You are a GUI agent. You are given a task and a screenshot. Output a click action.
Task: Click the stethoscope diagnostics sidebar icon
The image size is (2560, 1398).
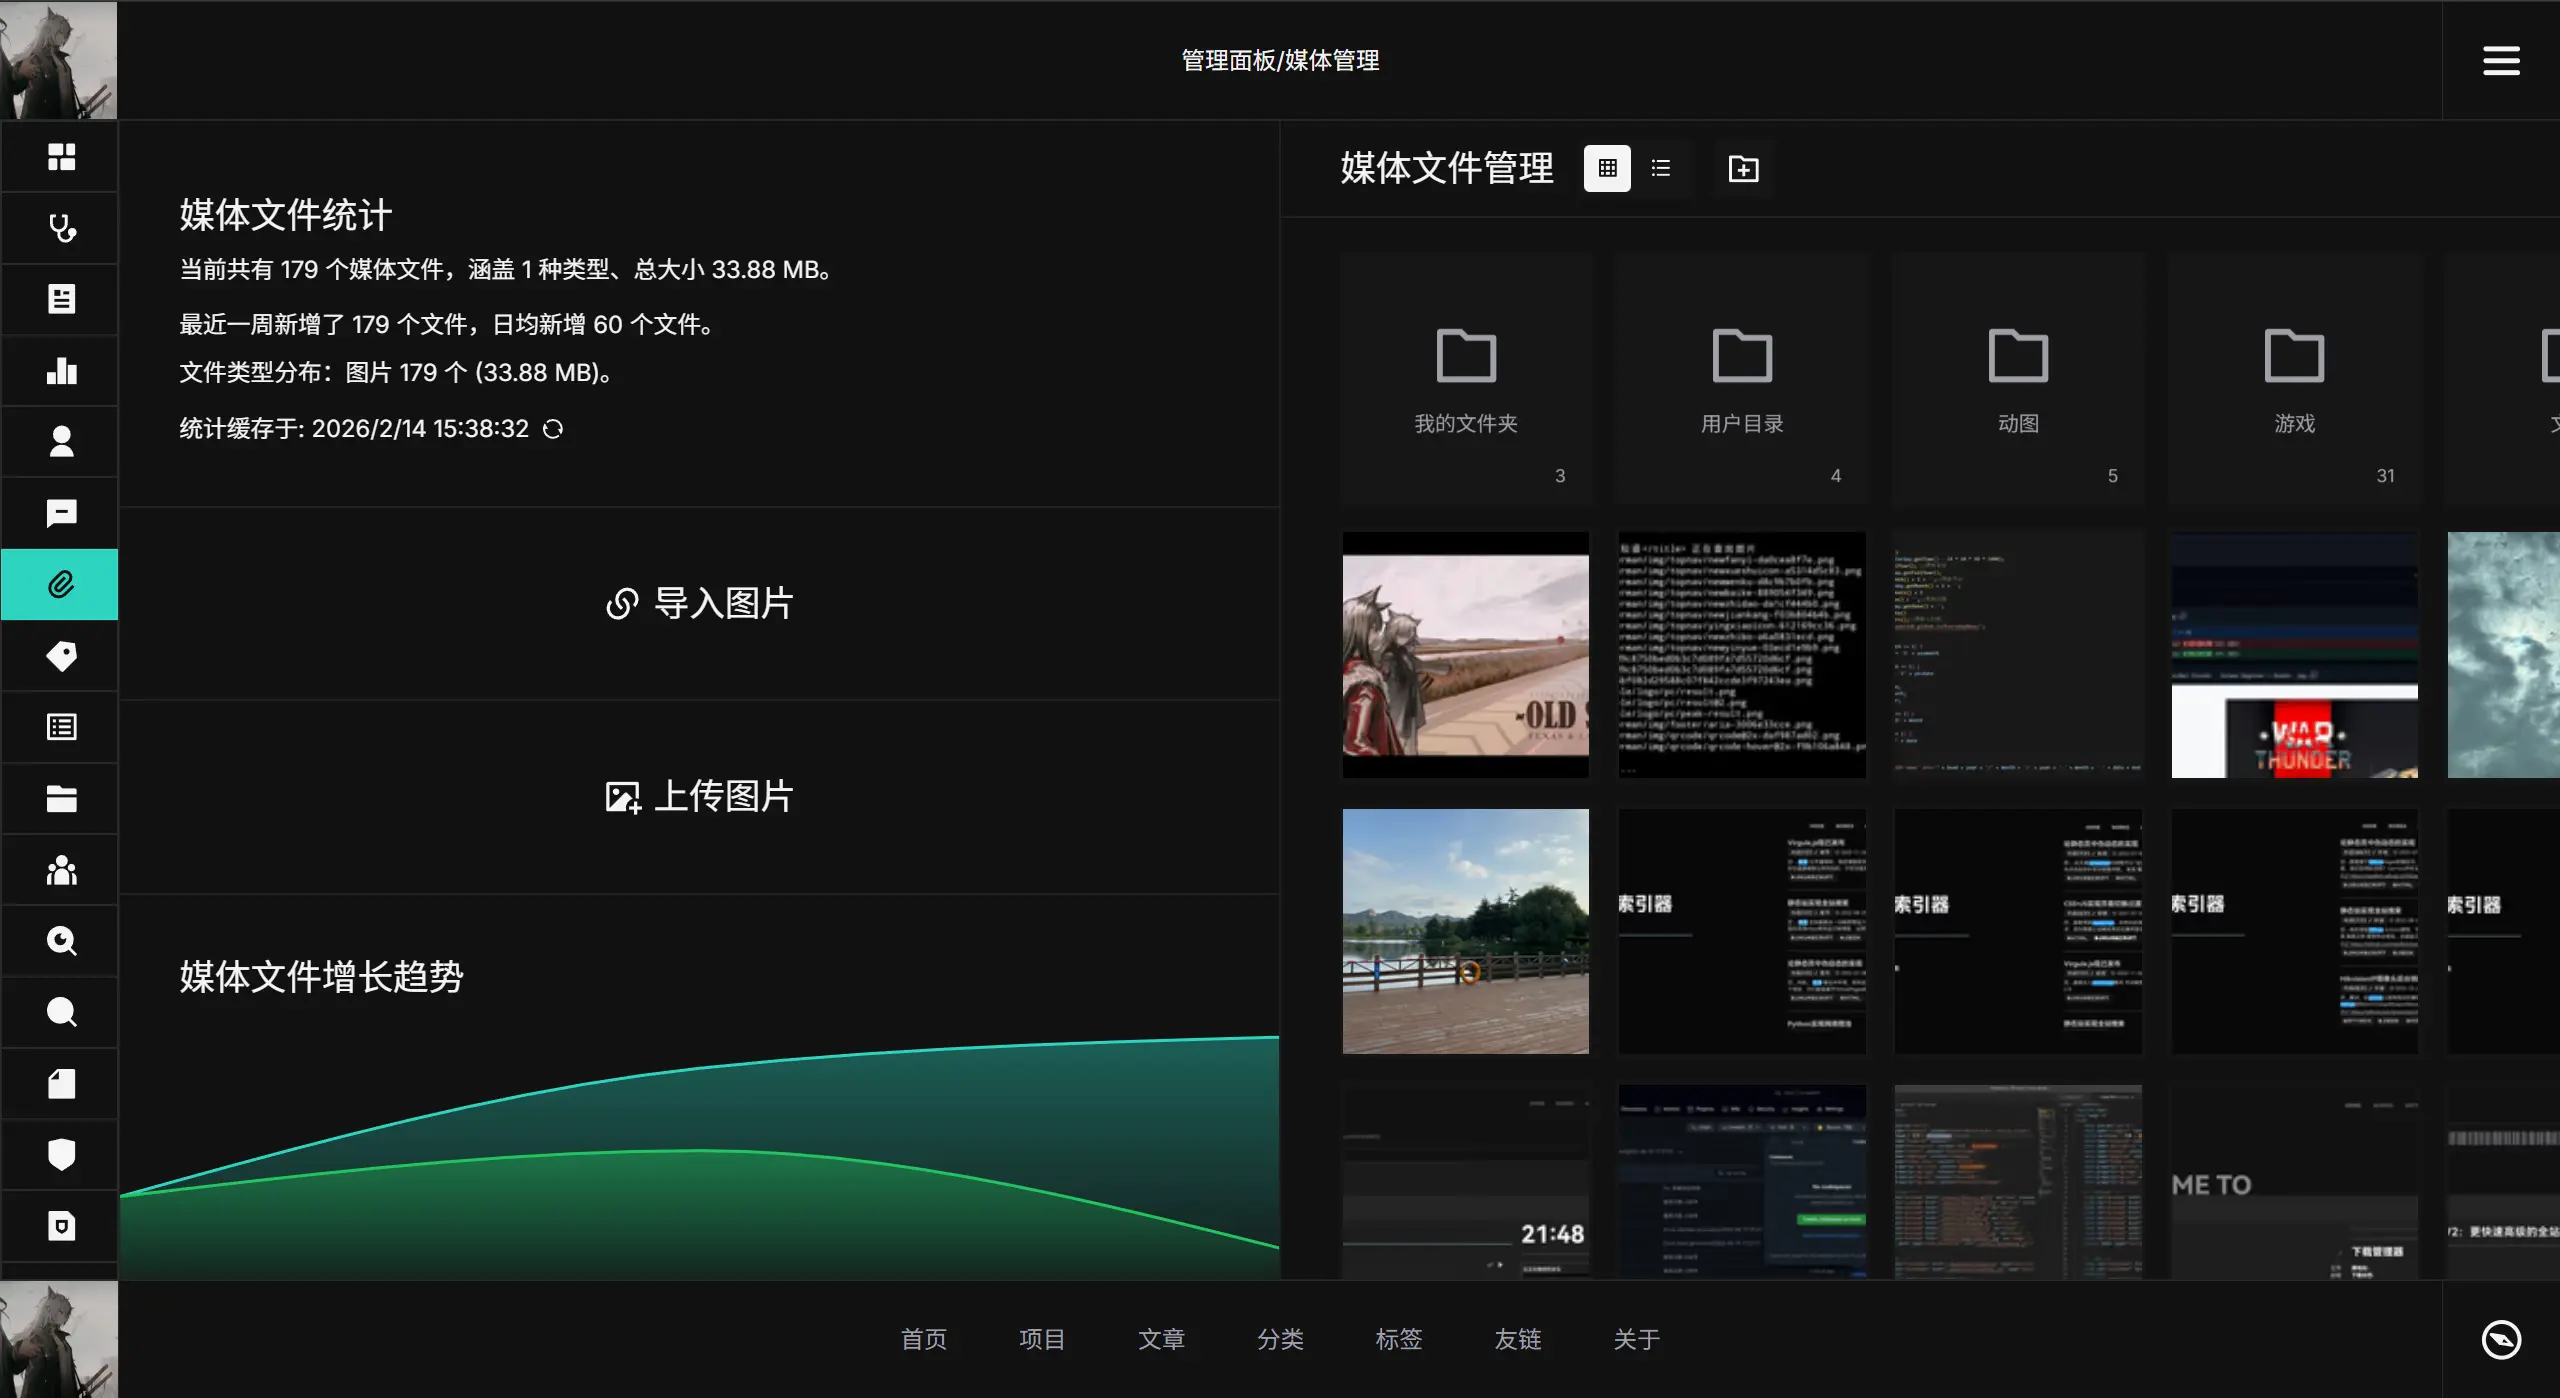(x=61, y=228)
